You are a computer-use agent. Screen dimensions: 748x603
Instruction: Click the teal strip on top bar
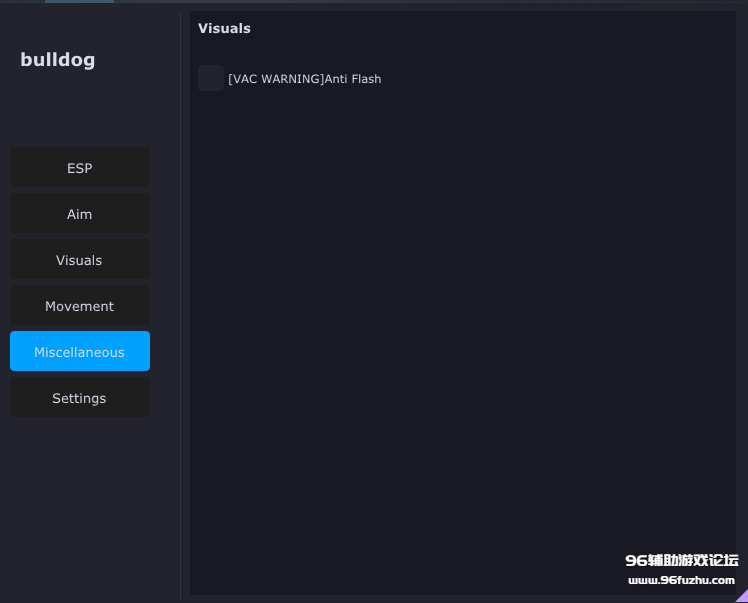coord(79,1)
